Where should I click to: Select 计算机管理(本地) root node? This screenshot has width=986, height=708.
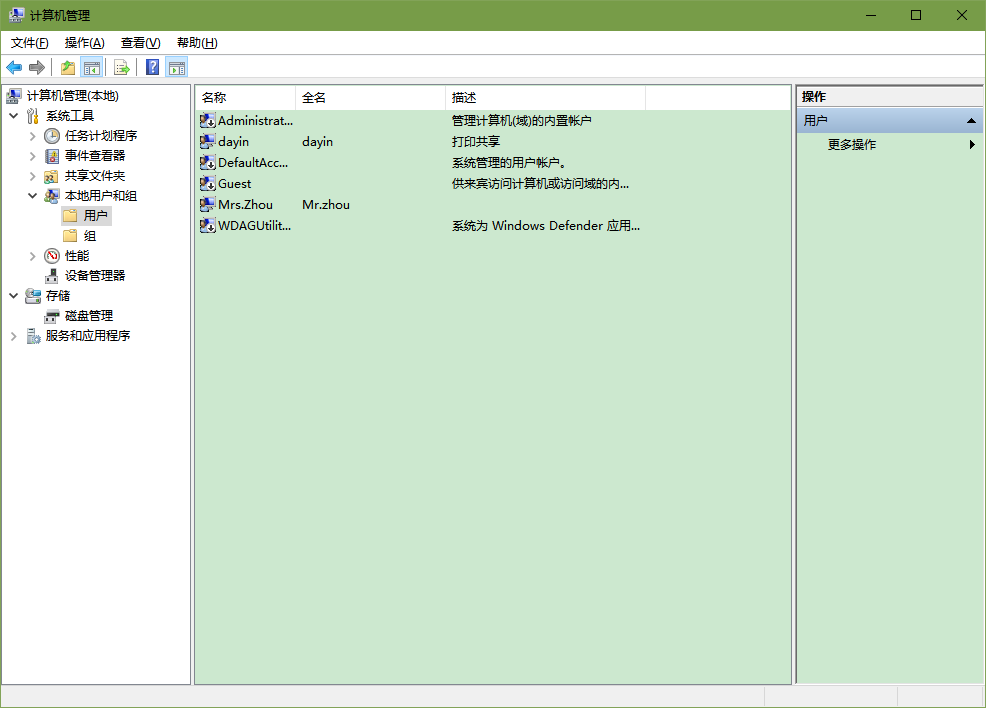click(72, 96)
